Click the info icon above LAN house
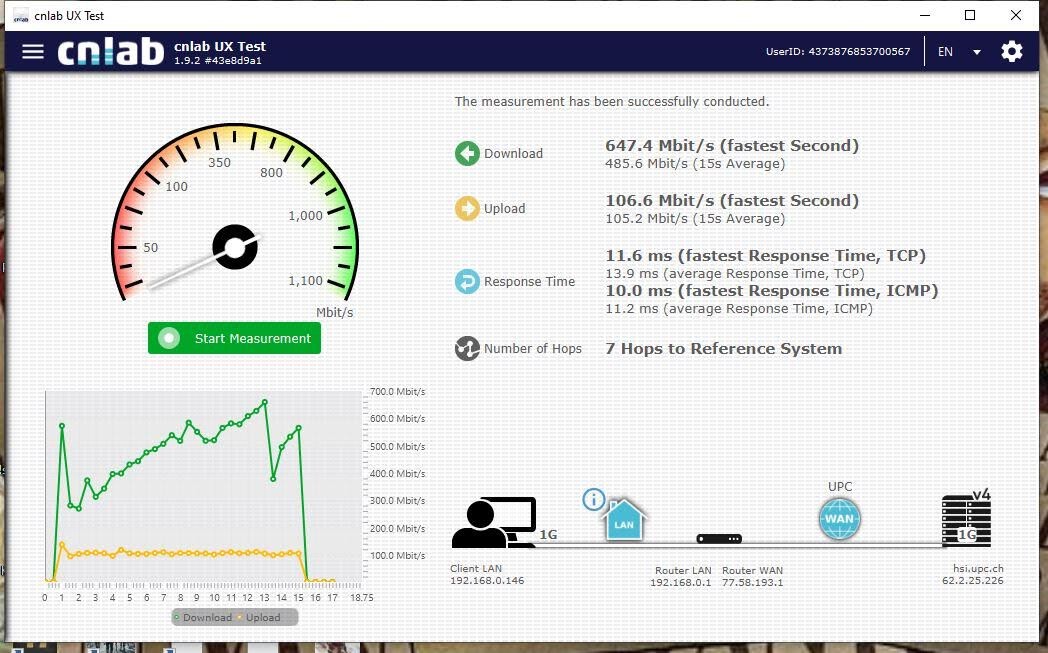This screenshot has width=1048, height=653. (594, 499)
